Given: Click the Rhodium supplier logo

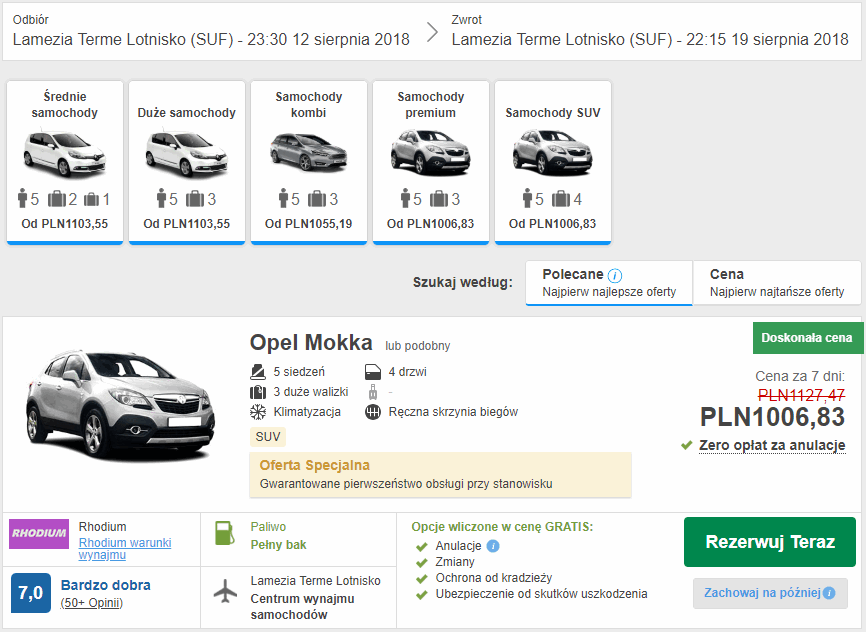Looking at the screenshot, I should (39, 534).
